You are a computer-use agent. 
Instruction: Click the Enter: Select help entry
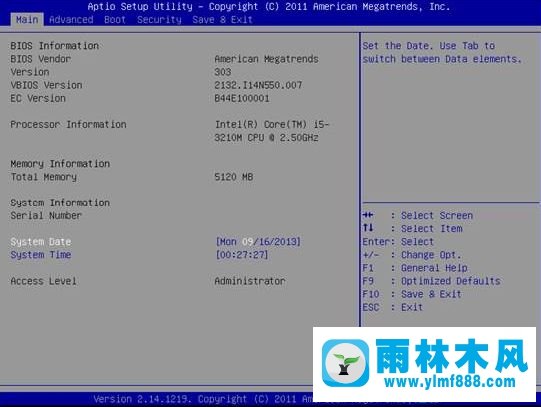click(398, 242)
